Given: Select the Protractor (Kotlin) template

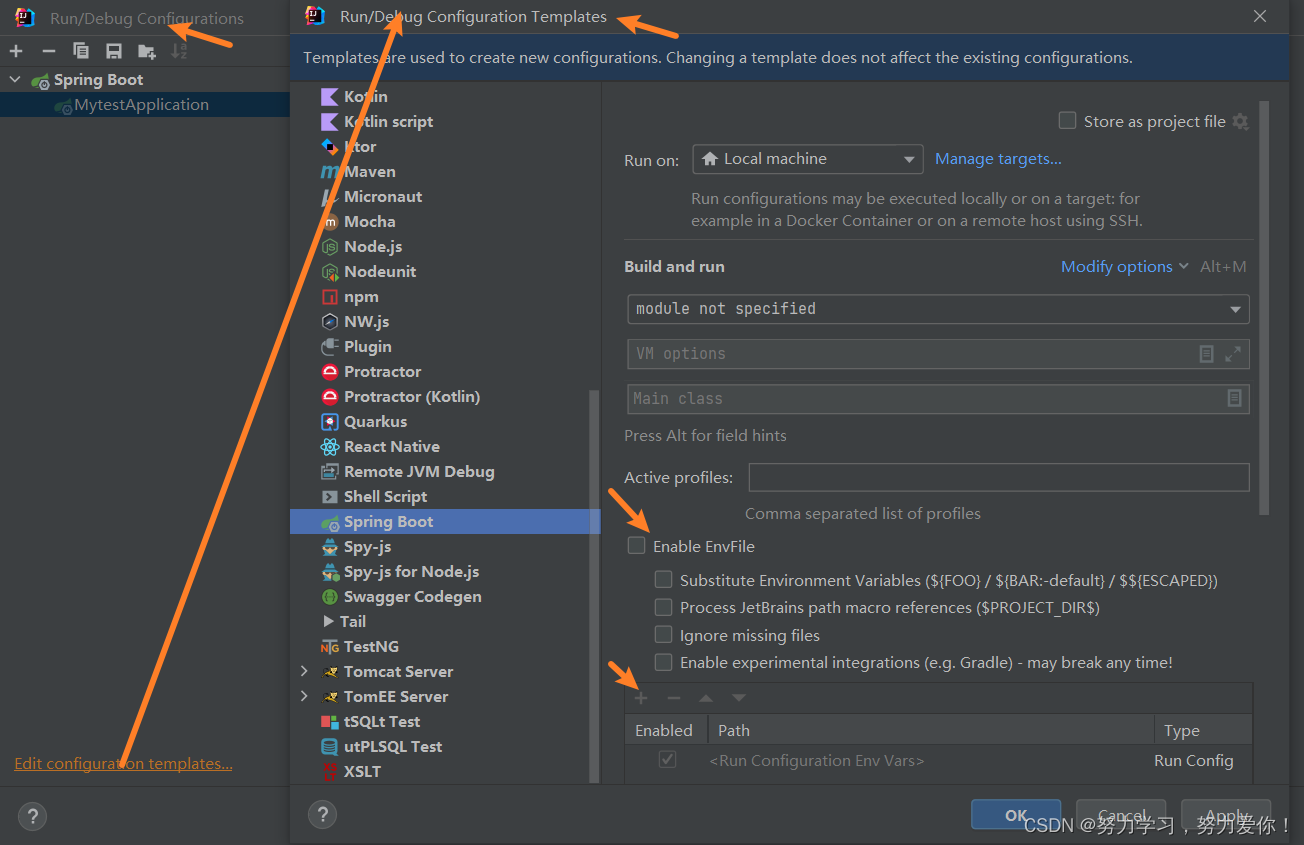Looking at the screenshot, I should click(x=412, y=397).
